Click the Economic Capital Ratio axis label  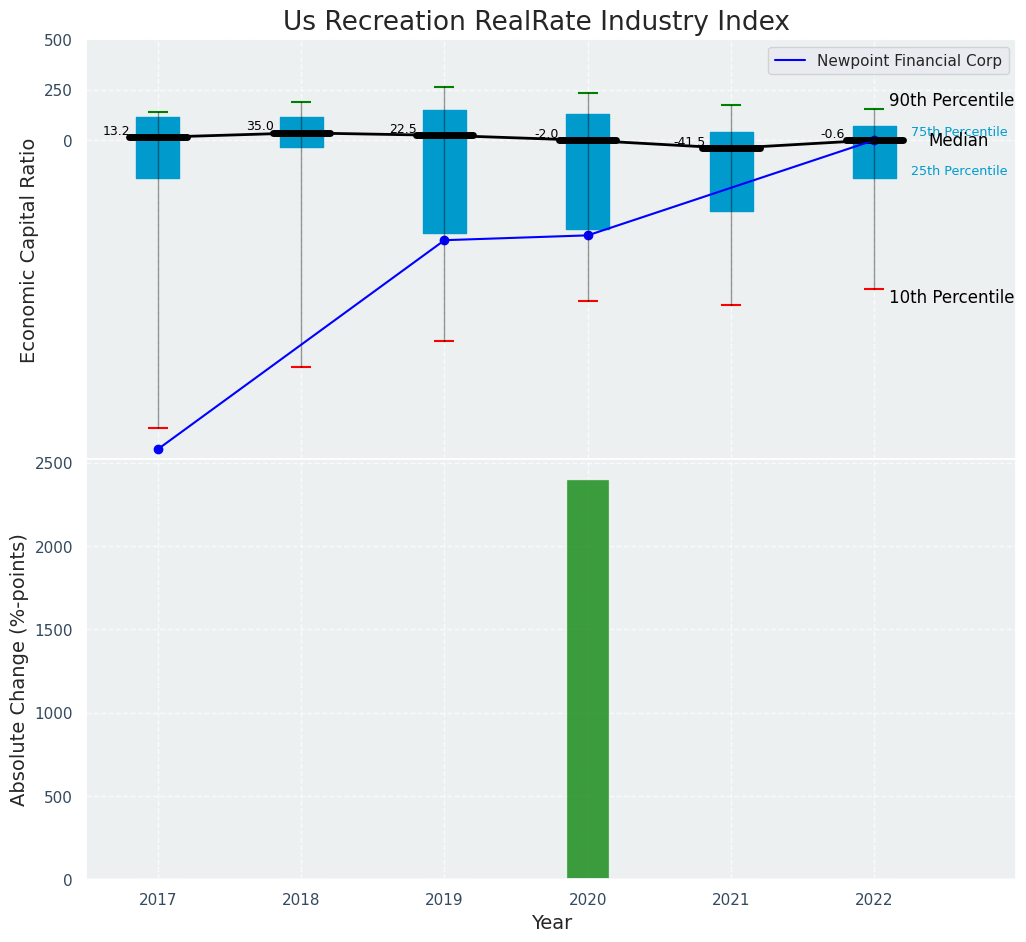[28, 250]
